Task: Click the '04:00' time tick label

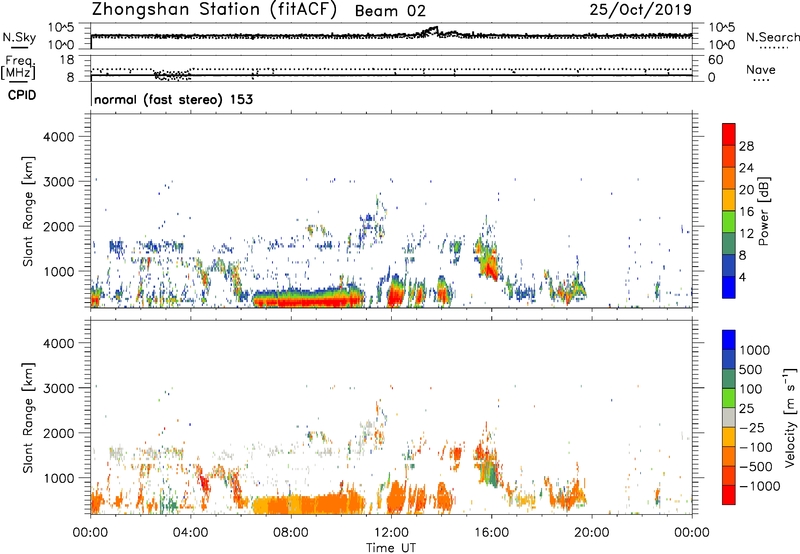Action: point(190,533)
